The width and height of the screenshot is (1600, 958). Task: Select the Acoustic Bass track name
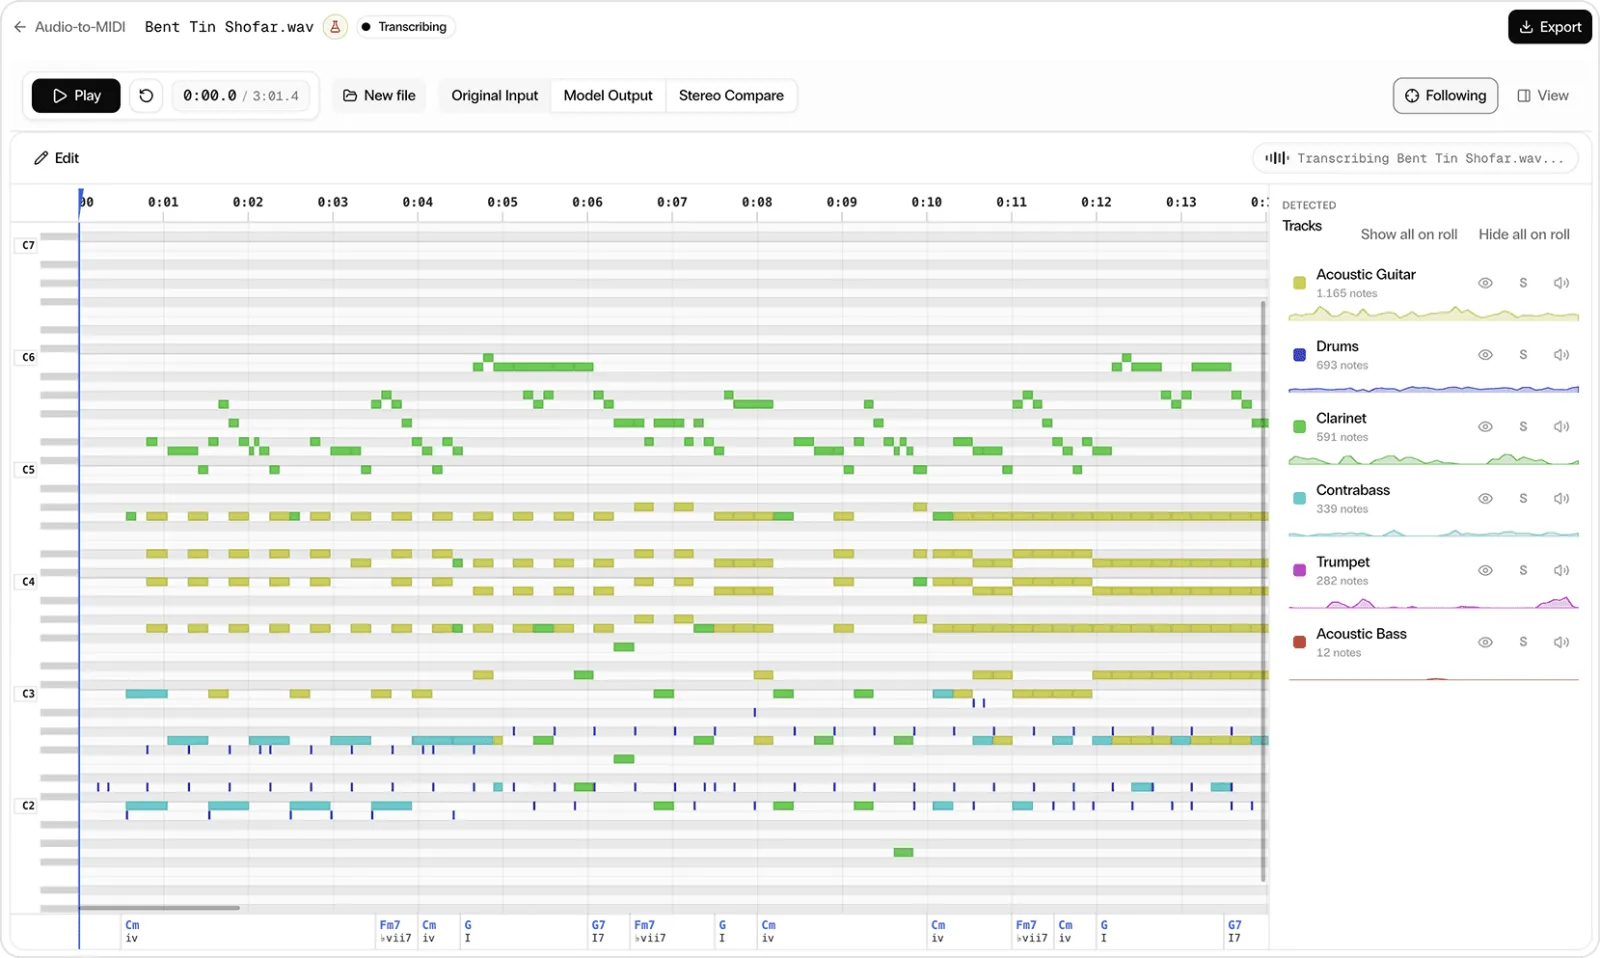1361,634
